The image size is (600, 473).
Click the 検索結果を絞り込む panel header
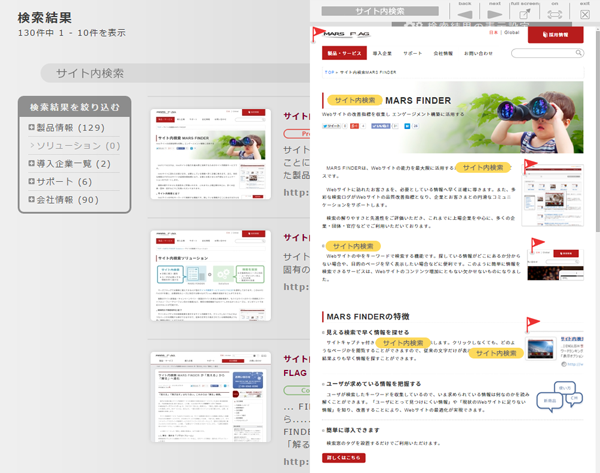coord(75,107)
